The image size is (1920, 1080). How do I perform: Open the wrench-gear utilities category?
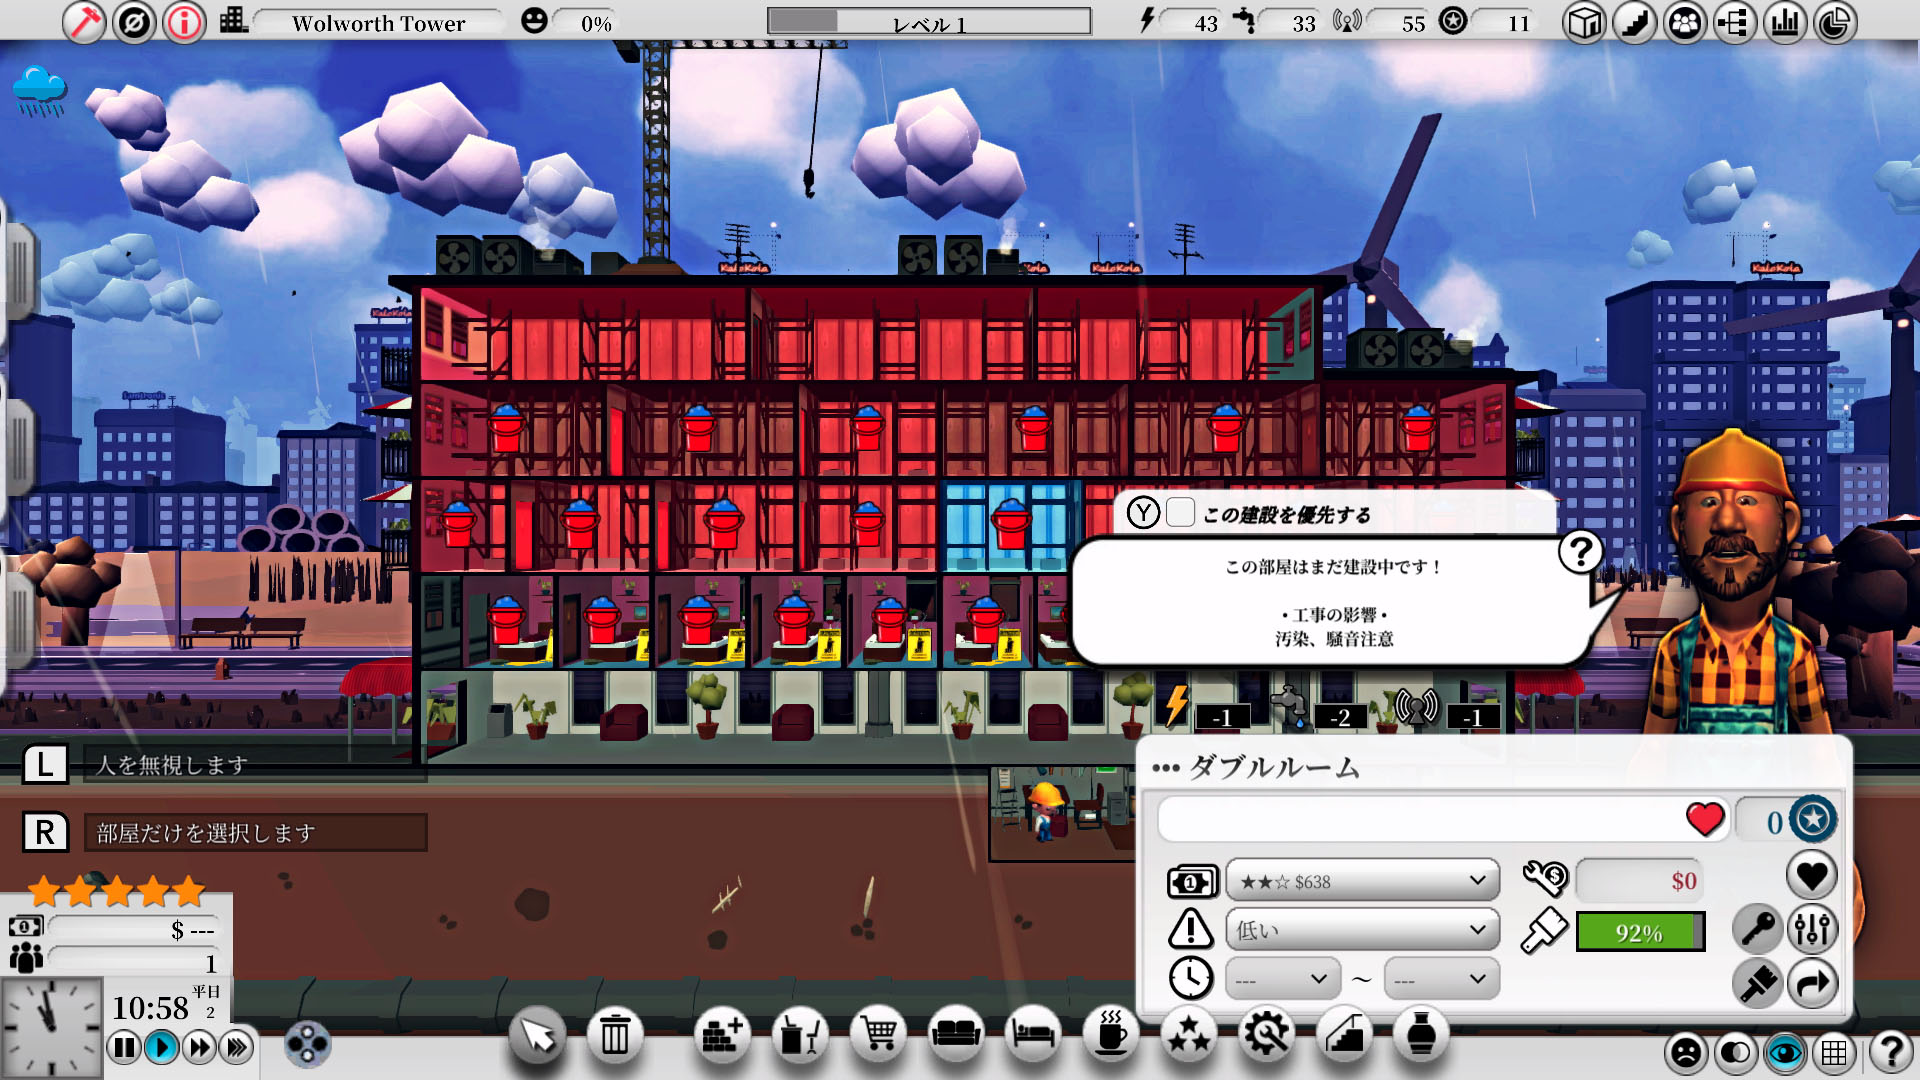coord(1266,1034)
